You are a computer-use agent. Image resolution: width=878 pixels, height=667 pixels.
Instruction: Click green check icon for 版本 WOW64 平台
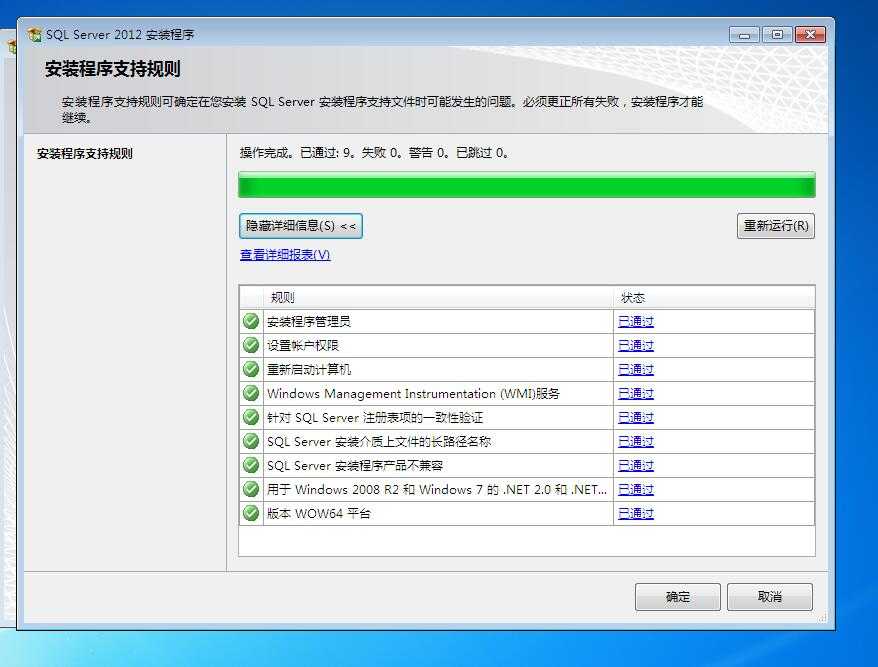tap(251, 513)
